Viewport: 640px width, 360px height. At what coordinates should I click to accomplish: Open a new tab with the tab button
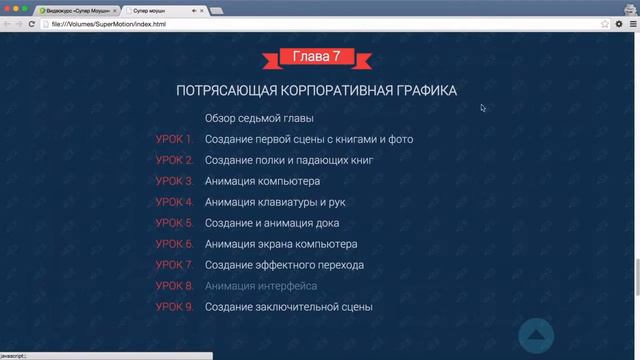point(216,11)
